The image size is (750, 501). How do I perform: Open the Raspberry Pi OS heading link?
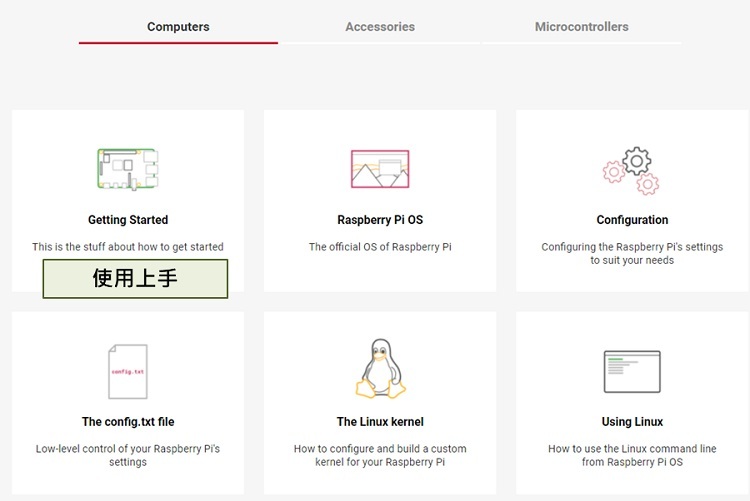pyautogui.click(x=380, y=220)
